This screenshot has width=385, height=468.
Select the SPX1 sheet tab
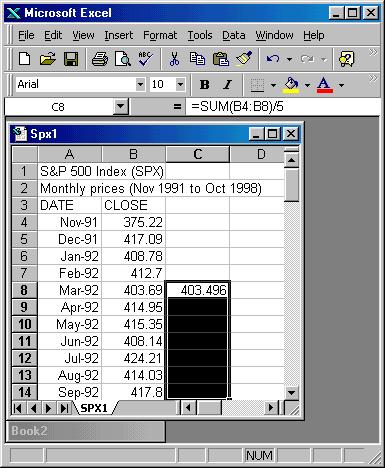(x=94, y=408)
